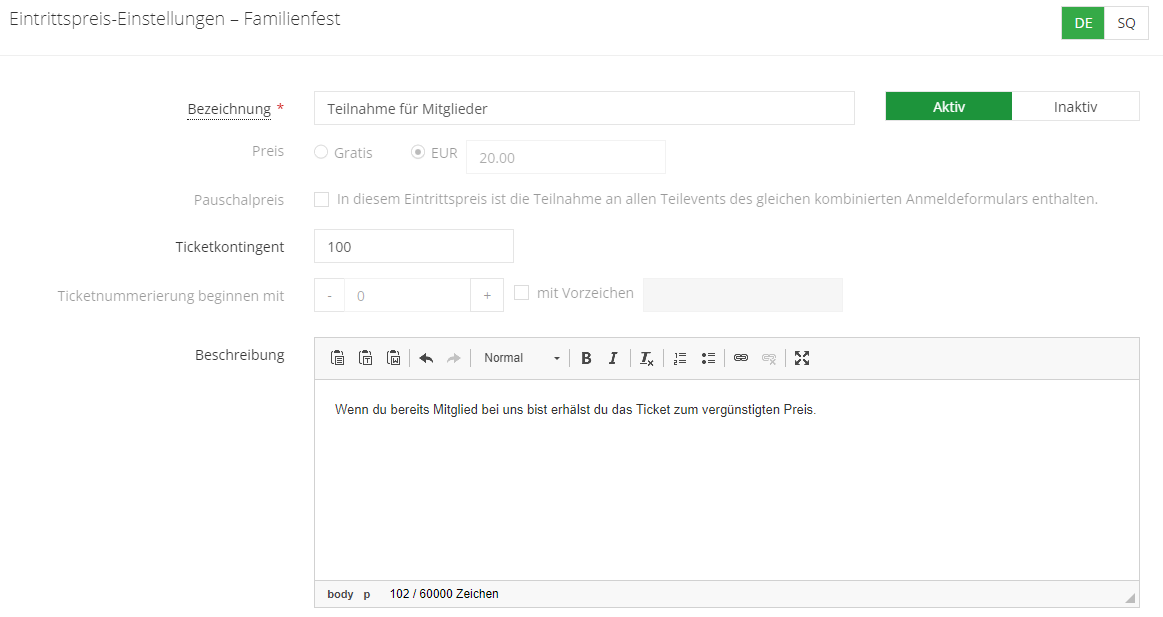Tick the 'mit Vorzeichen' checkbox

(x=521, y=293)
